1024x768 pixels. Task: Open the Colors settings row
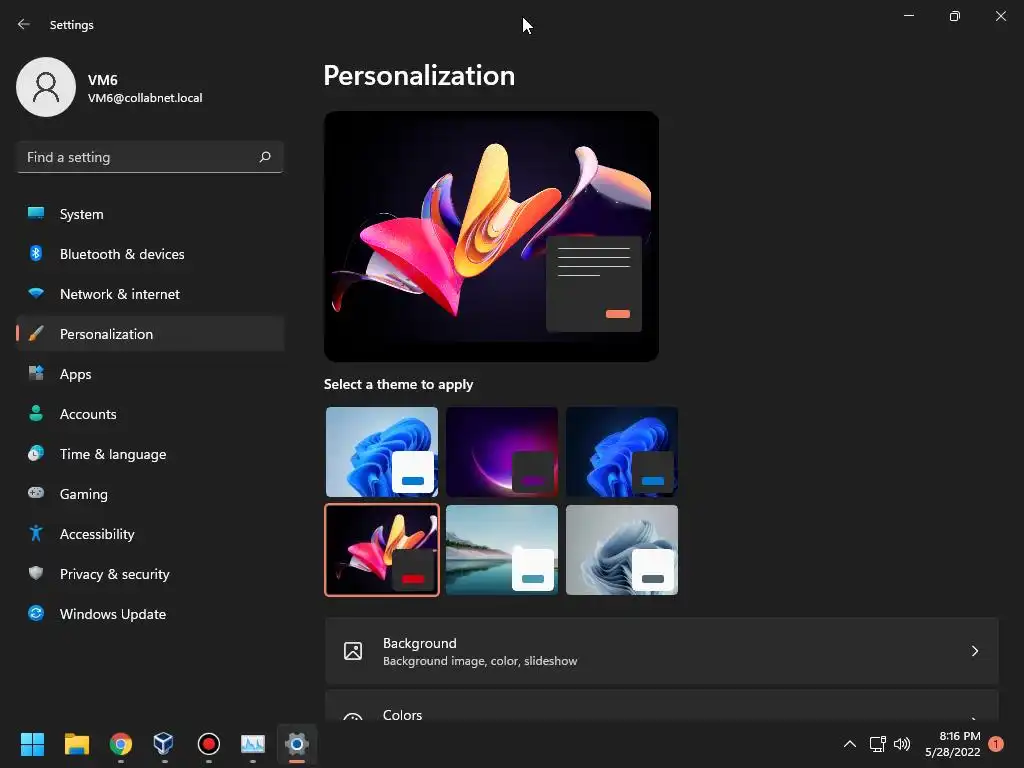[662, 706]
